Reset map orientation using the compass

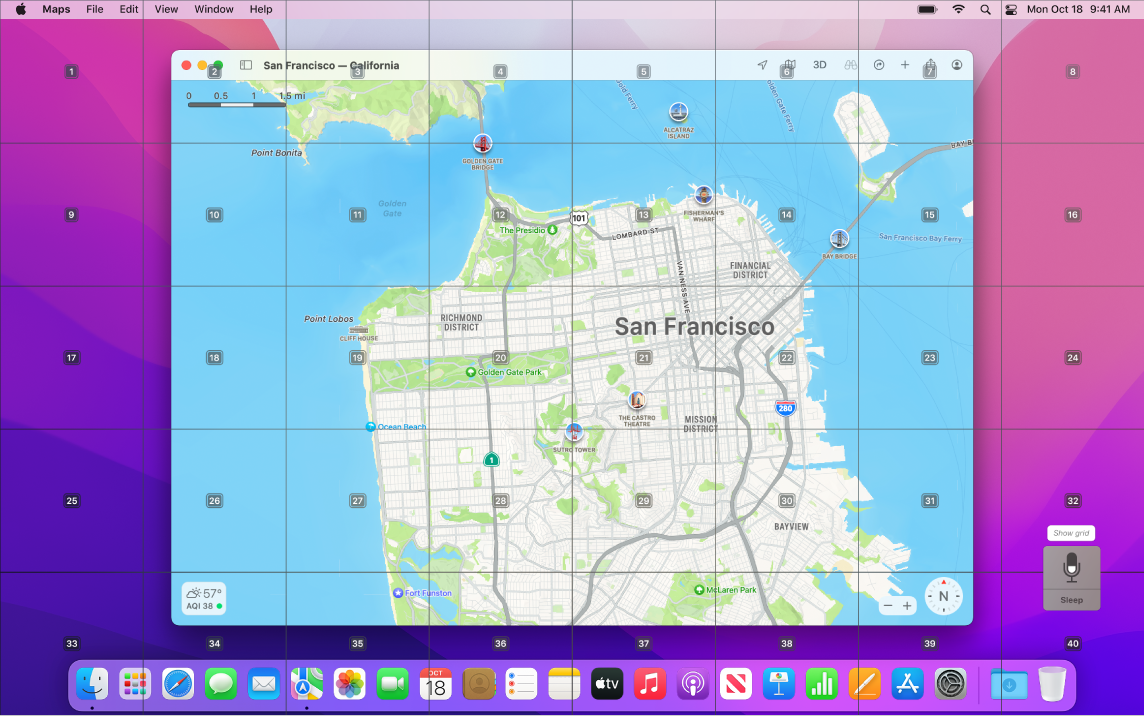point(941,597)
